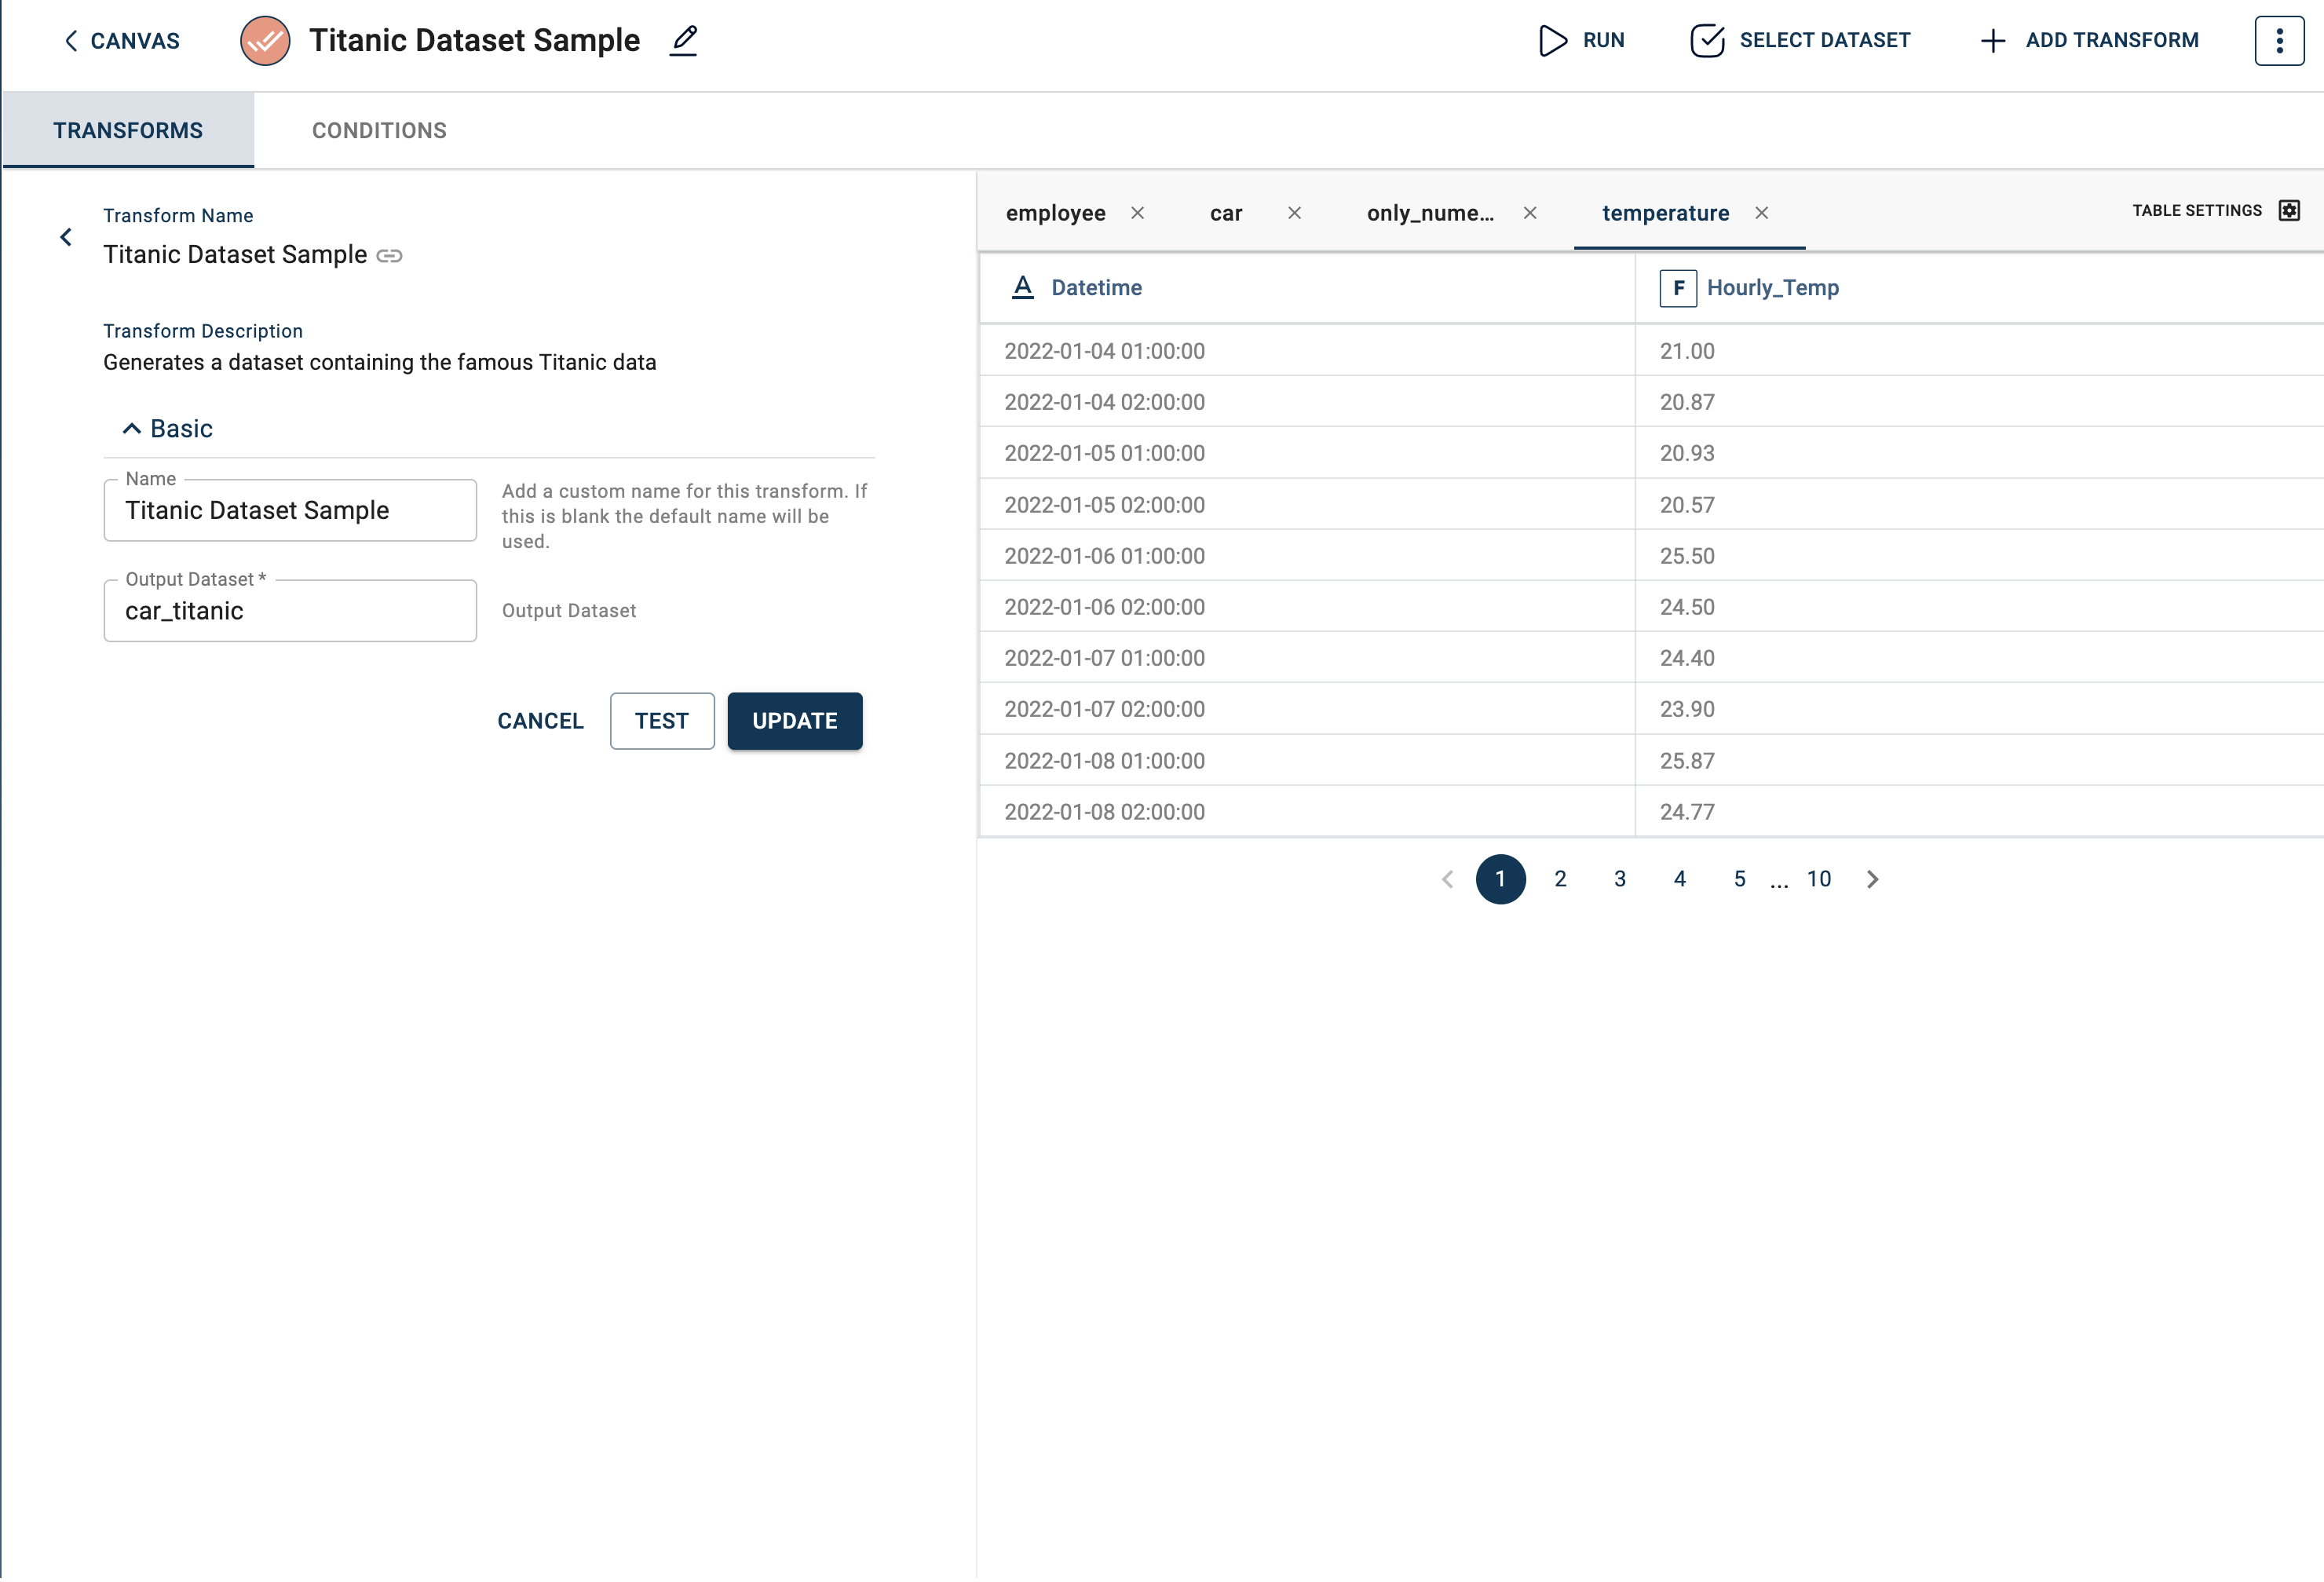2324x1582 pixels.
Task: Go to page 2
Action: click(1560, 879)
